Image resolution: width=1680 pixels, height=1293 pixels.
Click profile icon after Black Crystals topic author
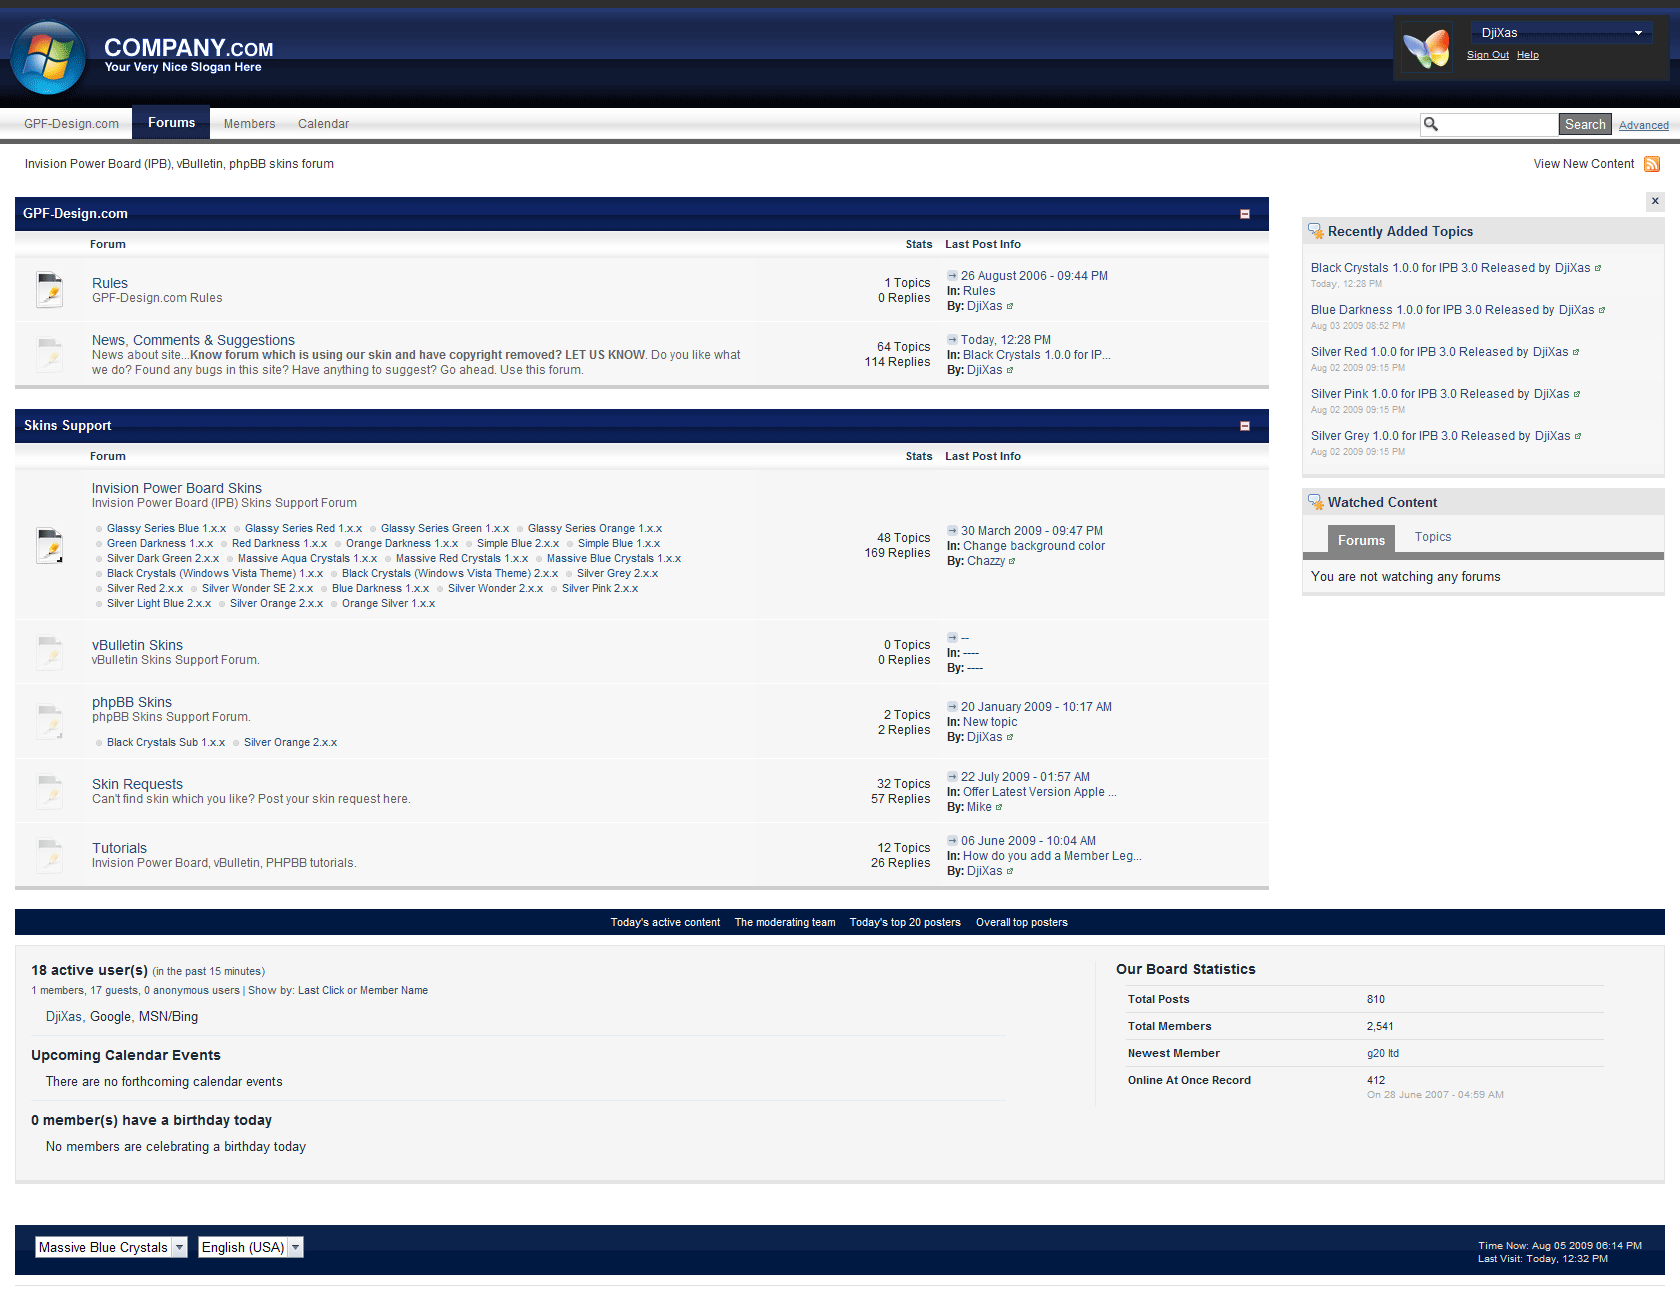click(x=1598, y=268)
